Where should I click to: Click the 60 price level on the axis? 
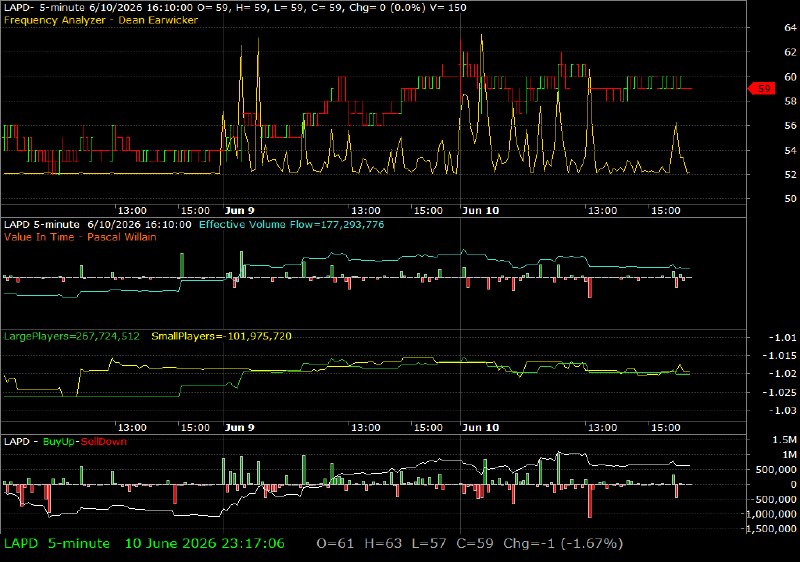(x=790, y=76)
